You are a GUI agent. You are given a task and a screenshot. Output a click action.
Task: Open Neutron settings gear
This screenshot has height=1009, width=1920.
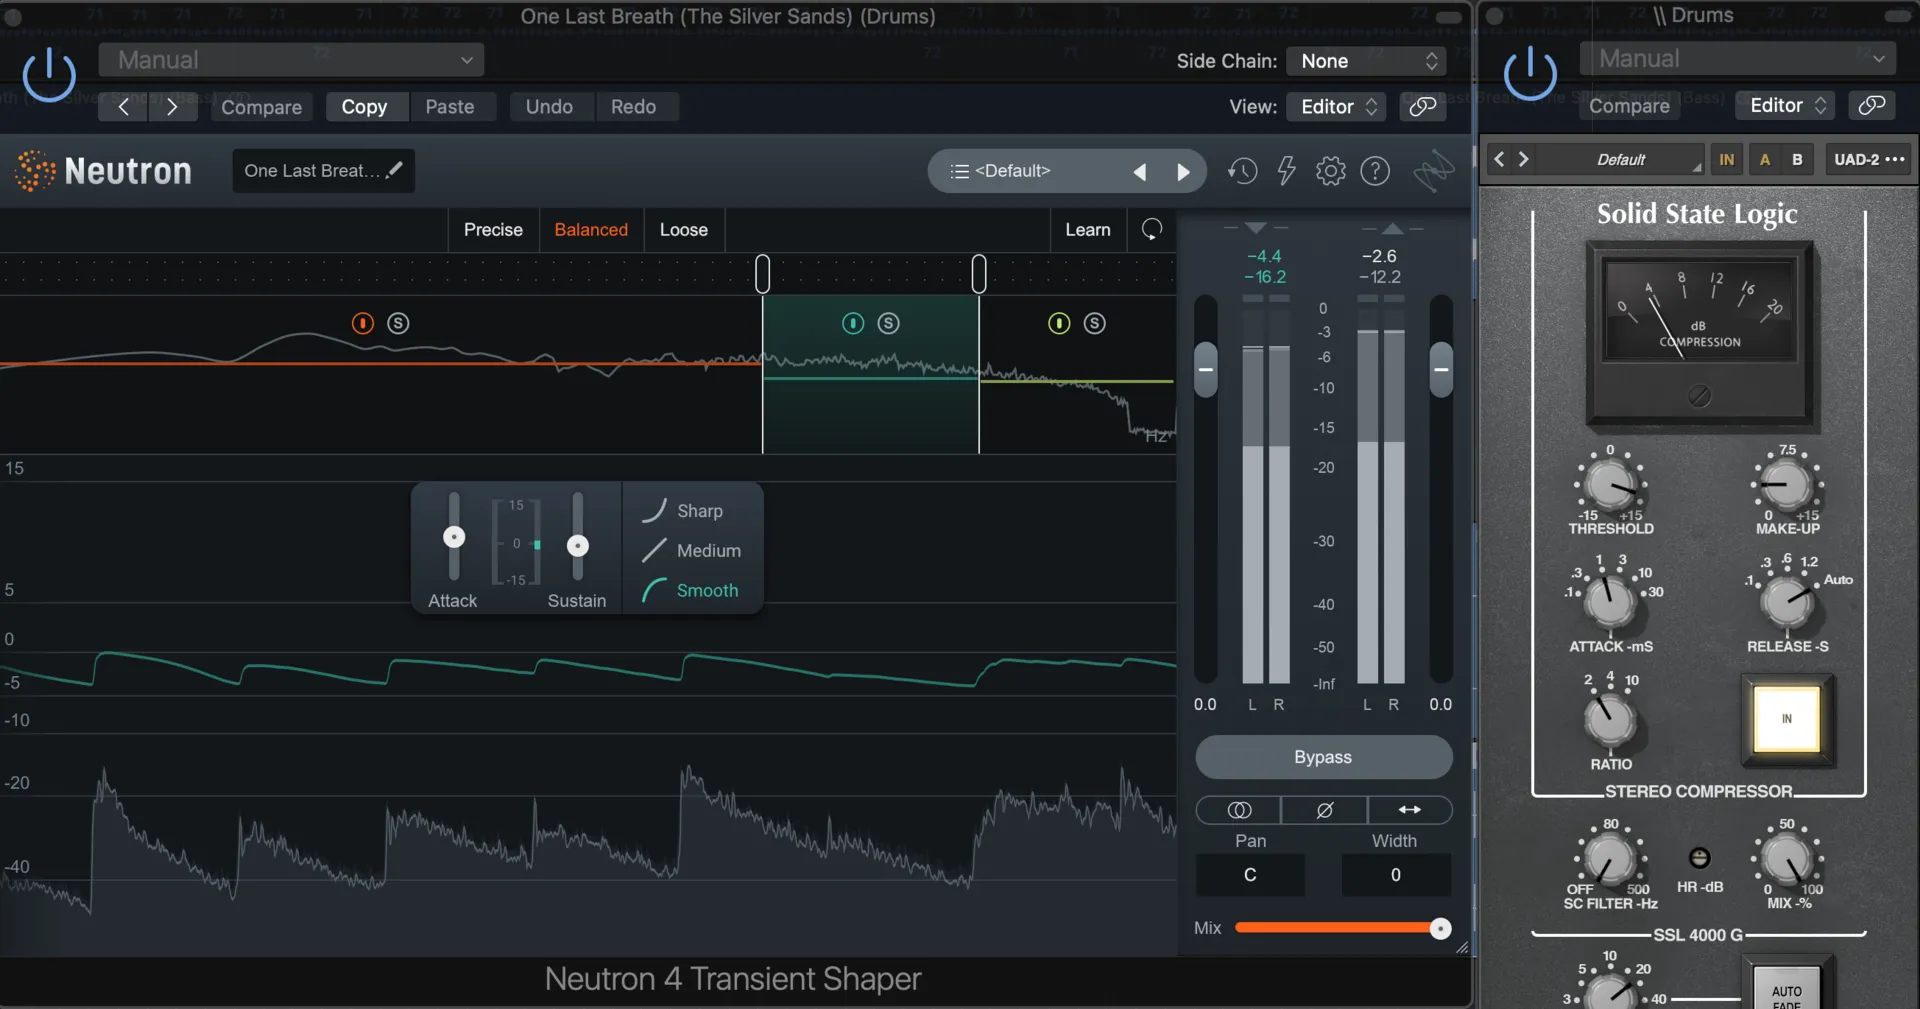pyautogui.click(x=1330, y=171)
